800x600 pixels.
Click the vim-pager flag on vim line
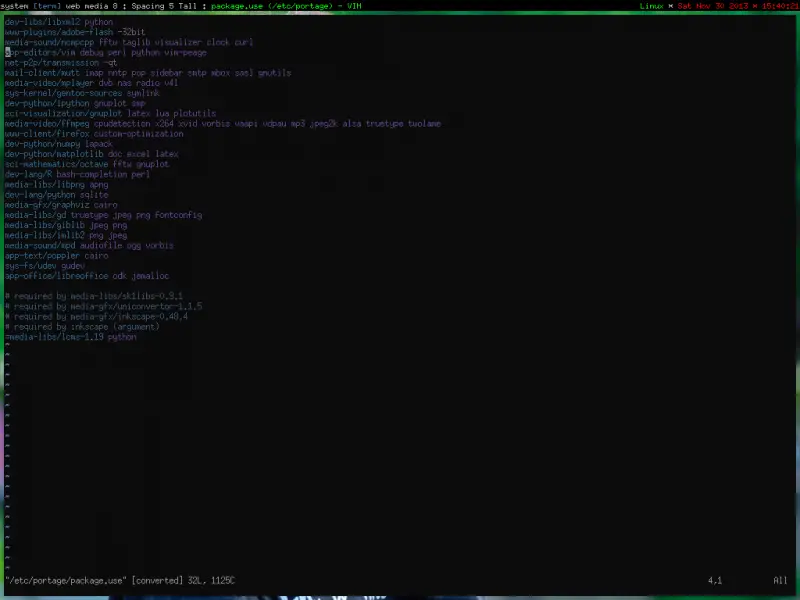pos(185,53)
